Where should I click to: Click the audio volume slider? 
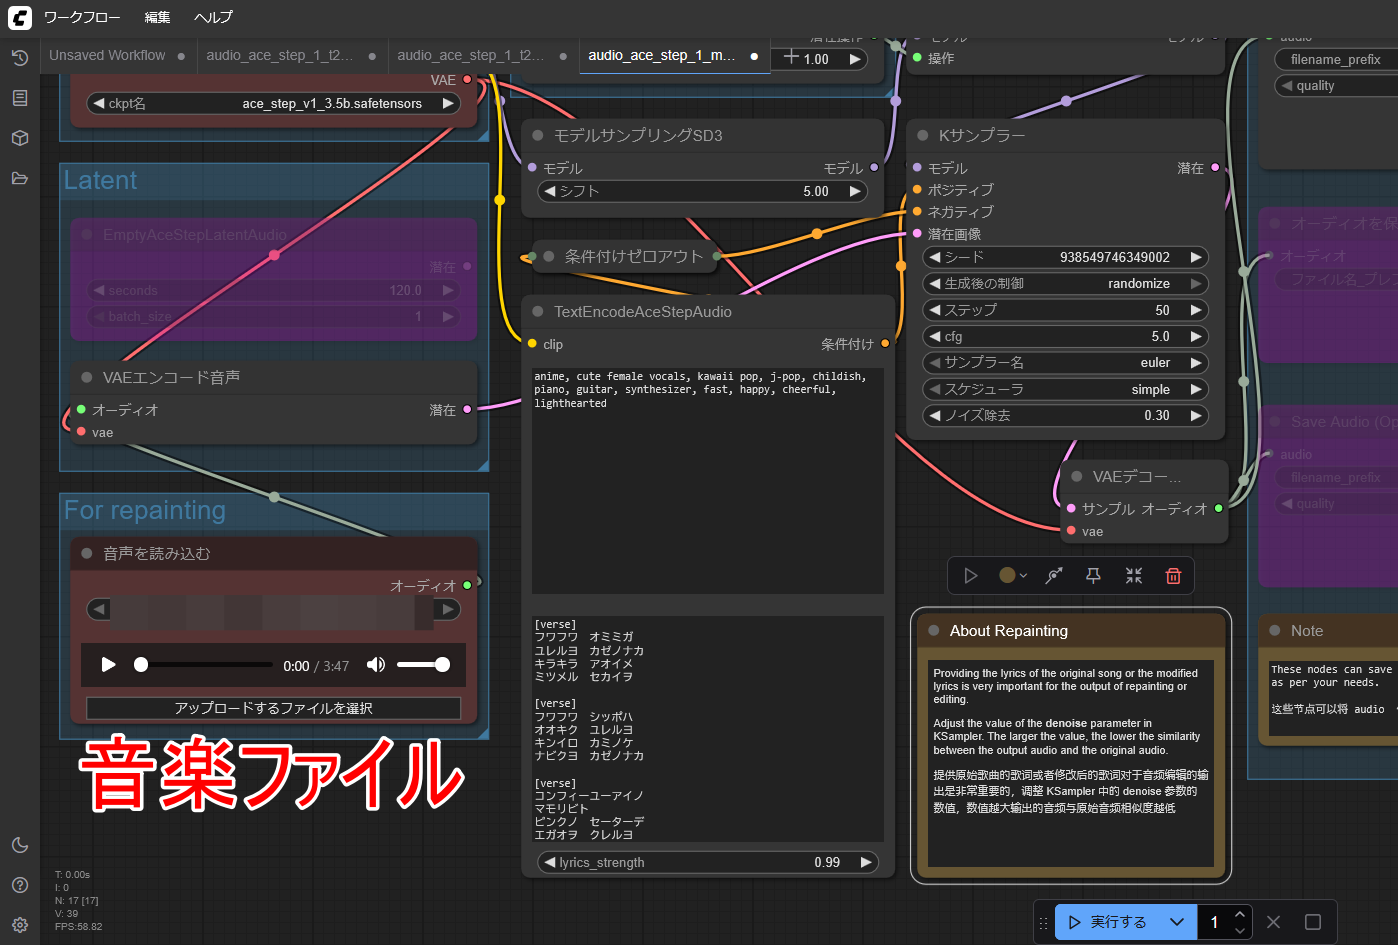[x=422, y=665]
